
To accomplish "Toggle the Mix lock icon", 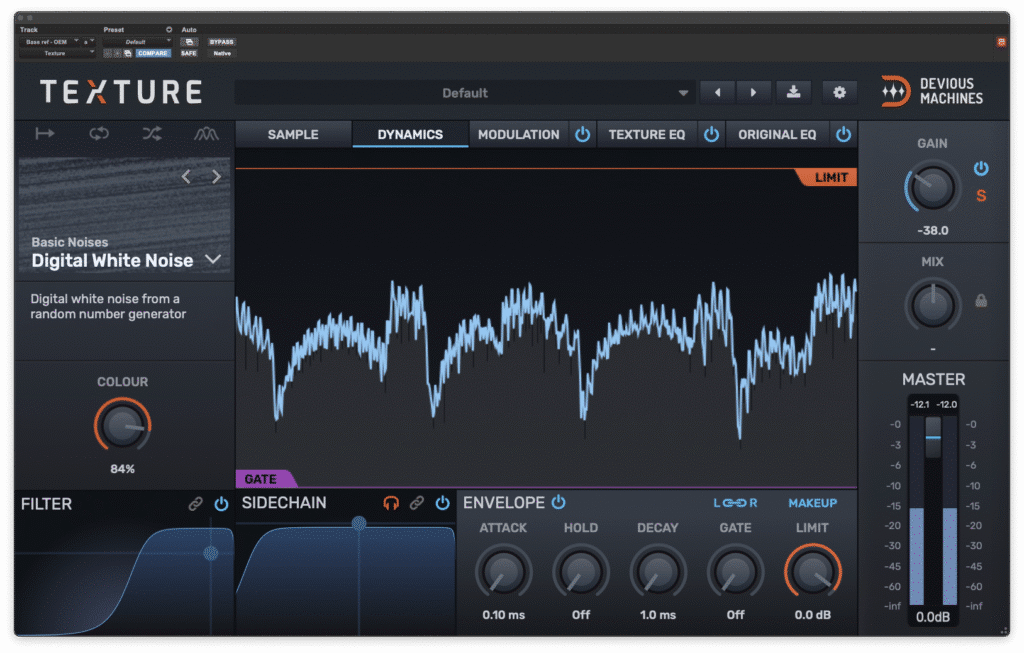I will (x=981, y=300).
